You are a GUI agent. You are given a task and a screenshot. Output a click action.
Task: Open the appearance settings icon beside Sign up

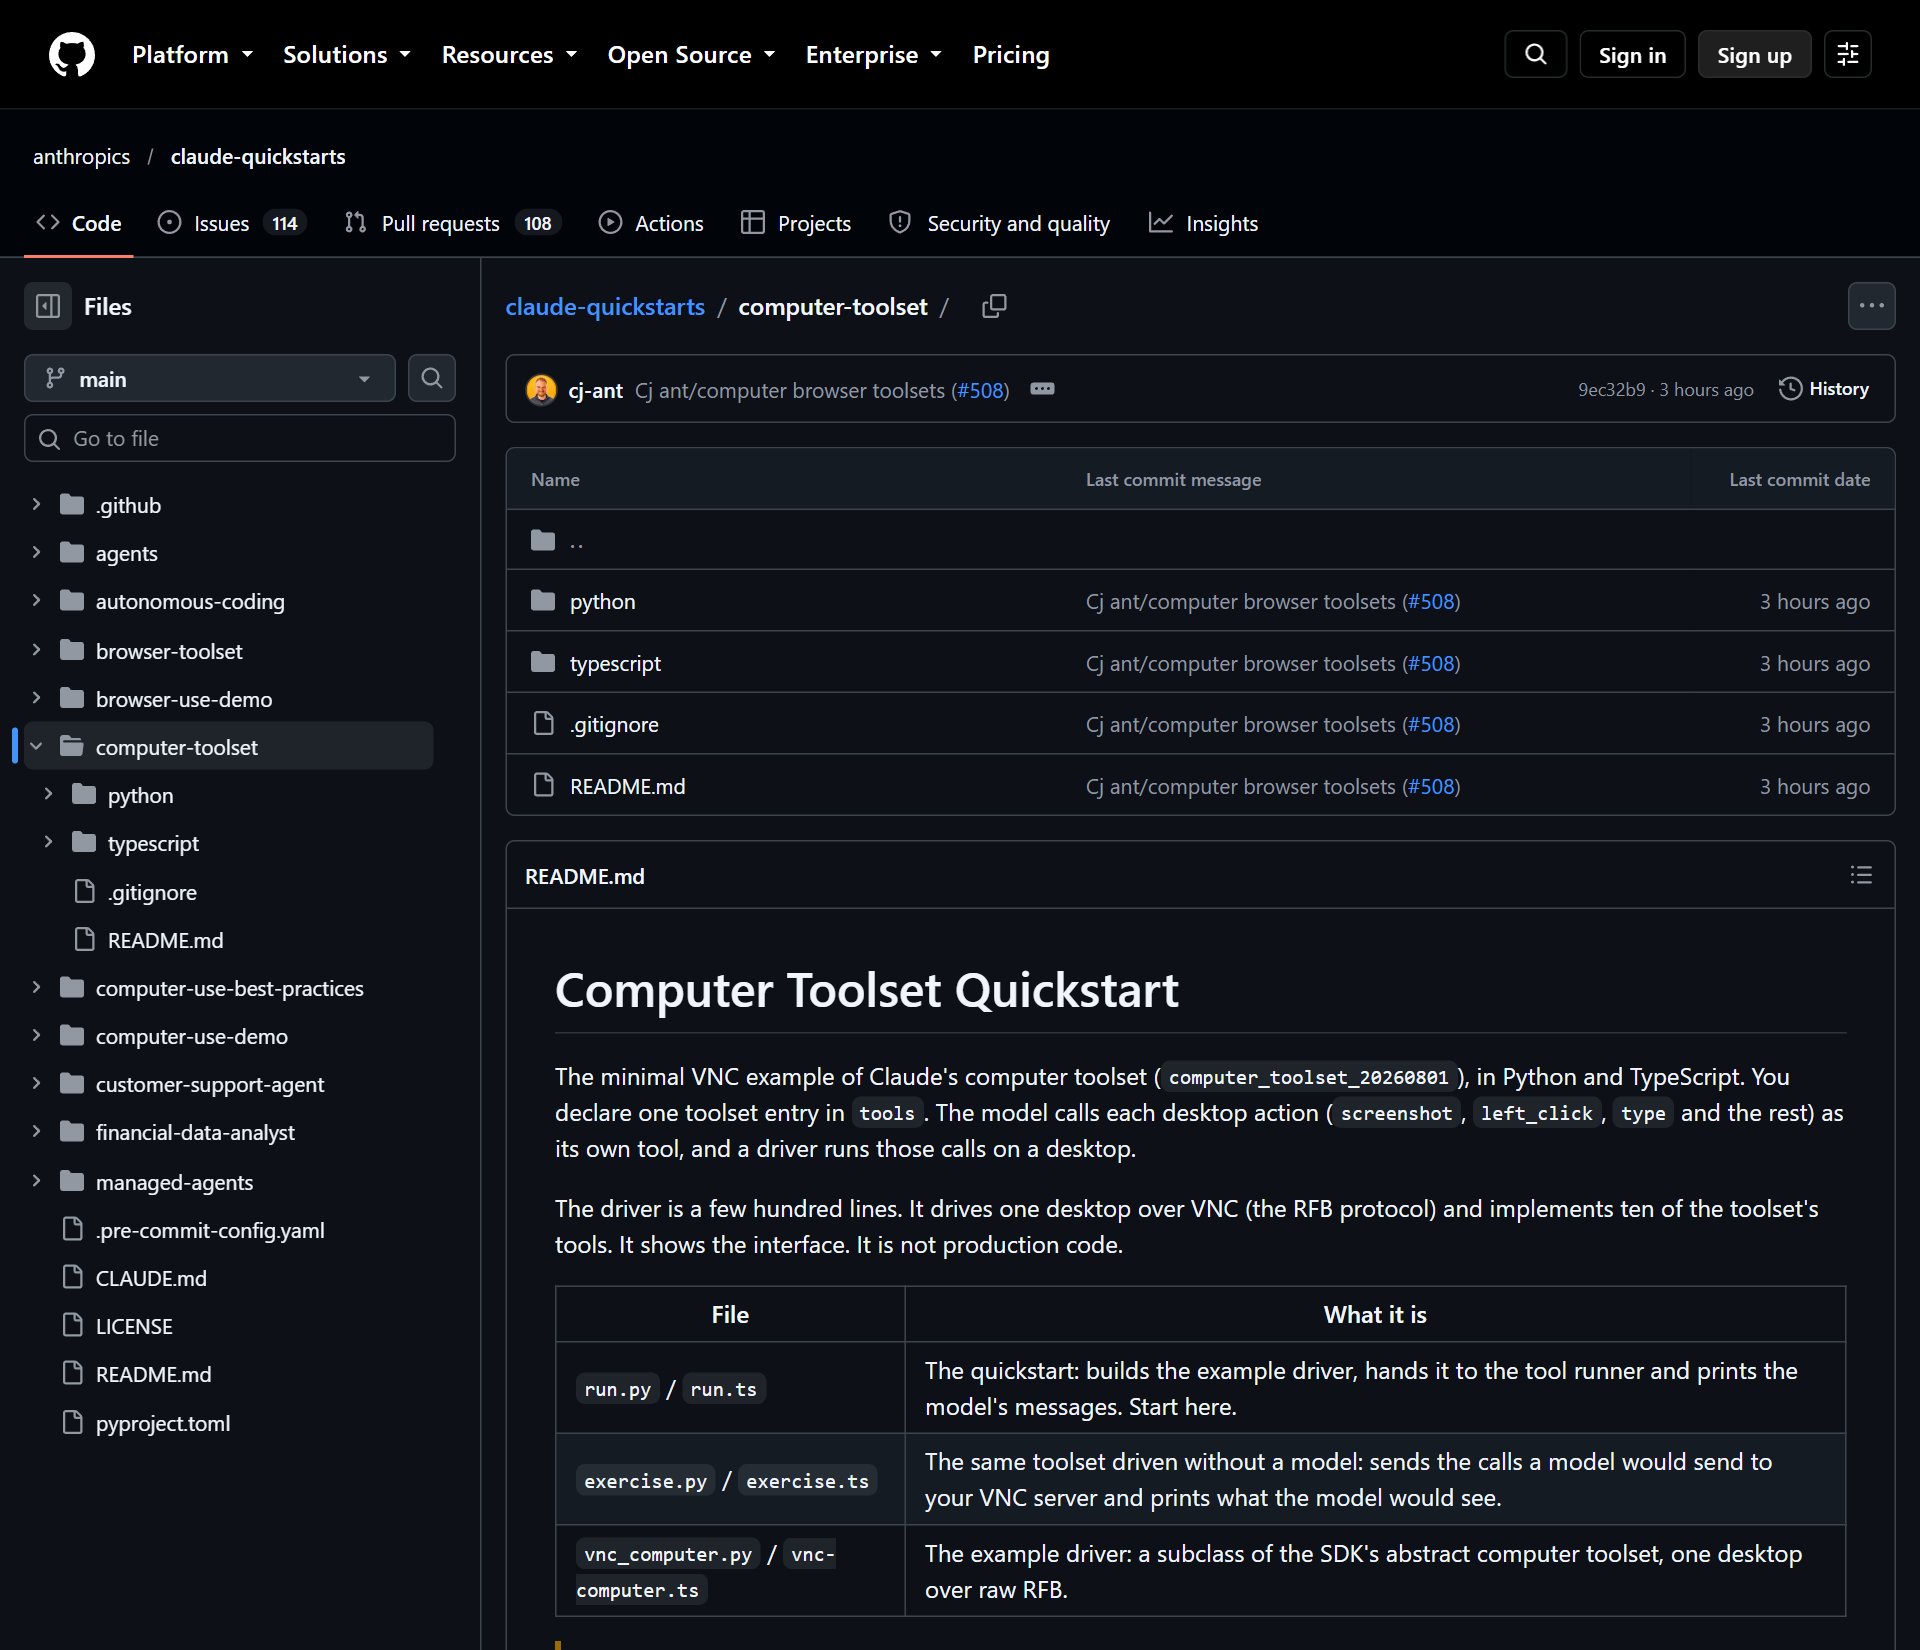coord(1847,54)
